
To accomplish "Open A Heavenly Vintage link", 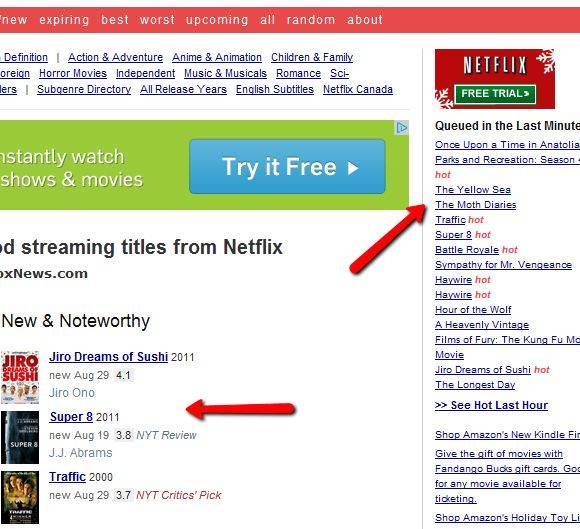I will (x=482, y=325).
